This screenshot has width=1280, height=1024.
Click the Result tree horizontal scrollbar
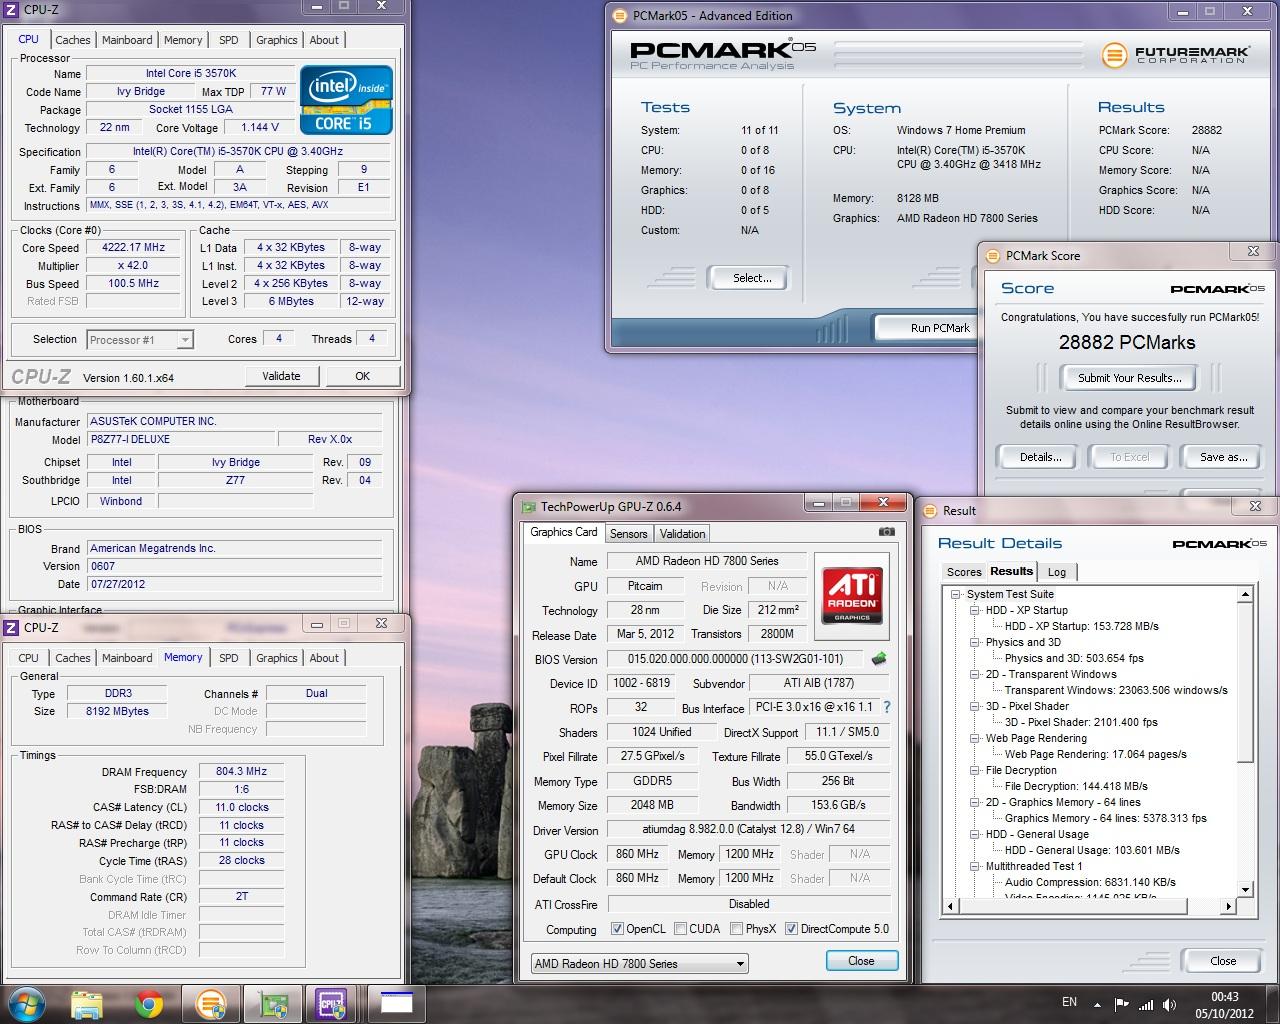tap(1090, 906)
